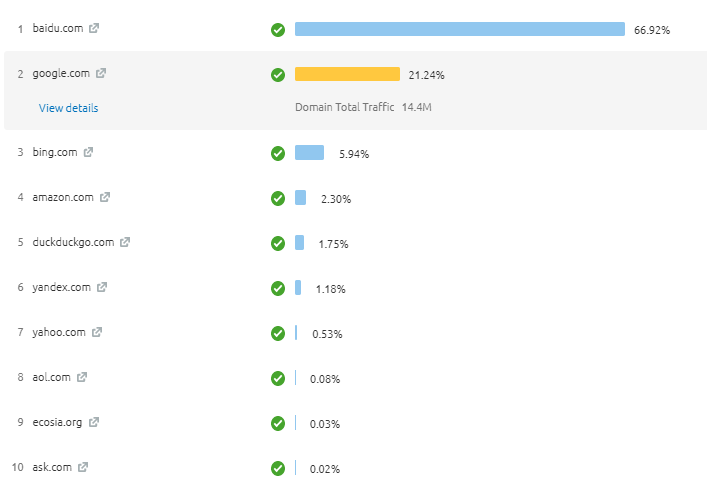Open google.com external link icon

(101, 73)
